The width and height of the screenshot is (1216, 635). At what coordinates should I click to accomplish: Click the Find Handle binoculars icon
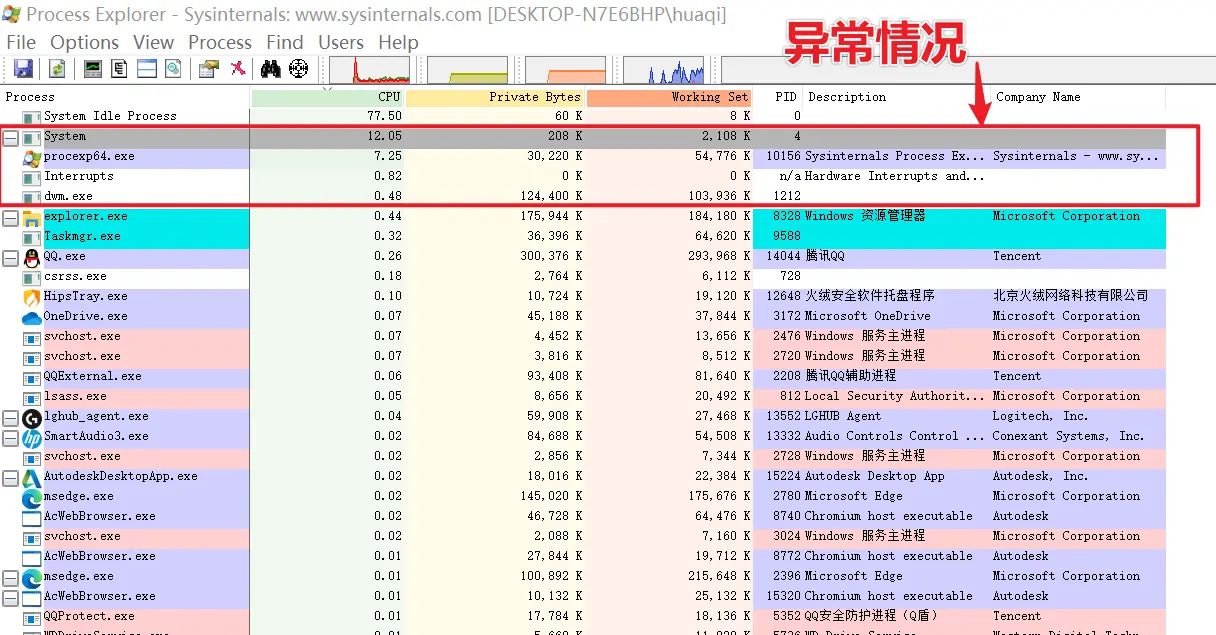pos(271,68)
